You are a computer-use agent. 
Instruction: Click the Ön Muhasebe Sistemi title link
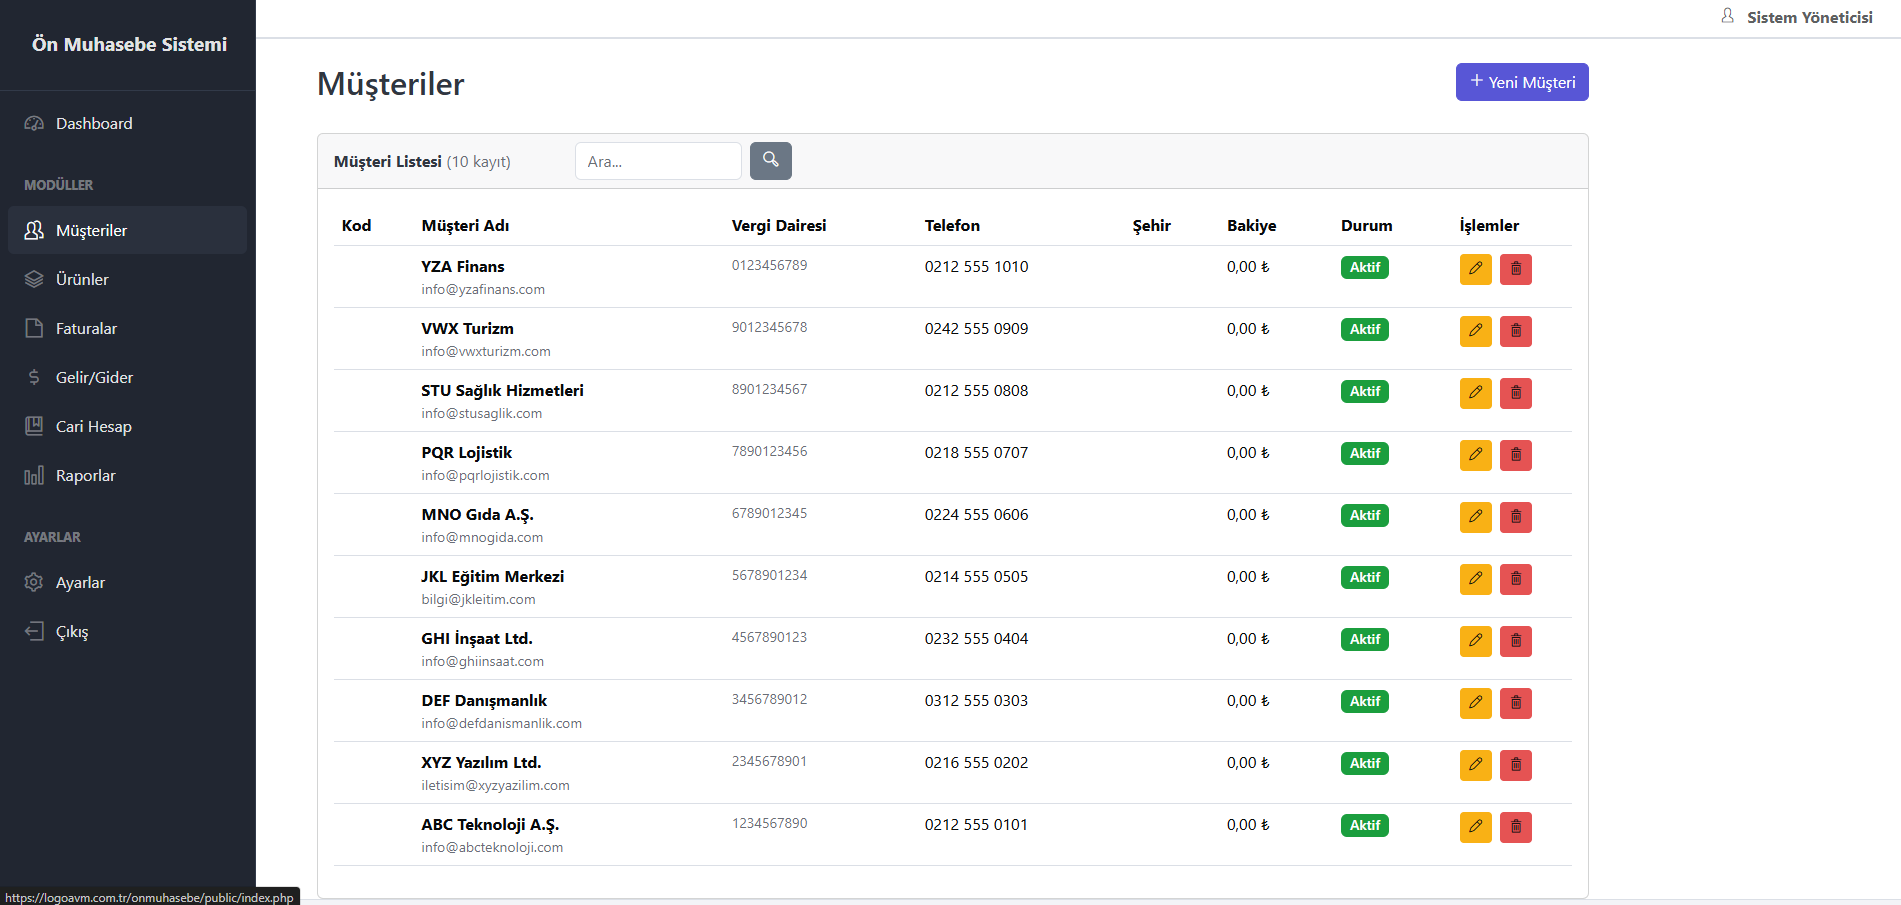click(x=129, y=44)
